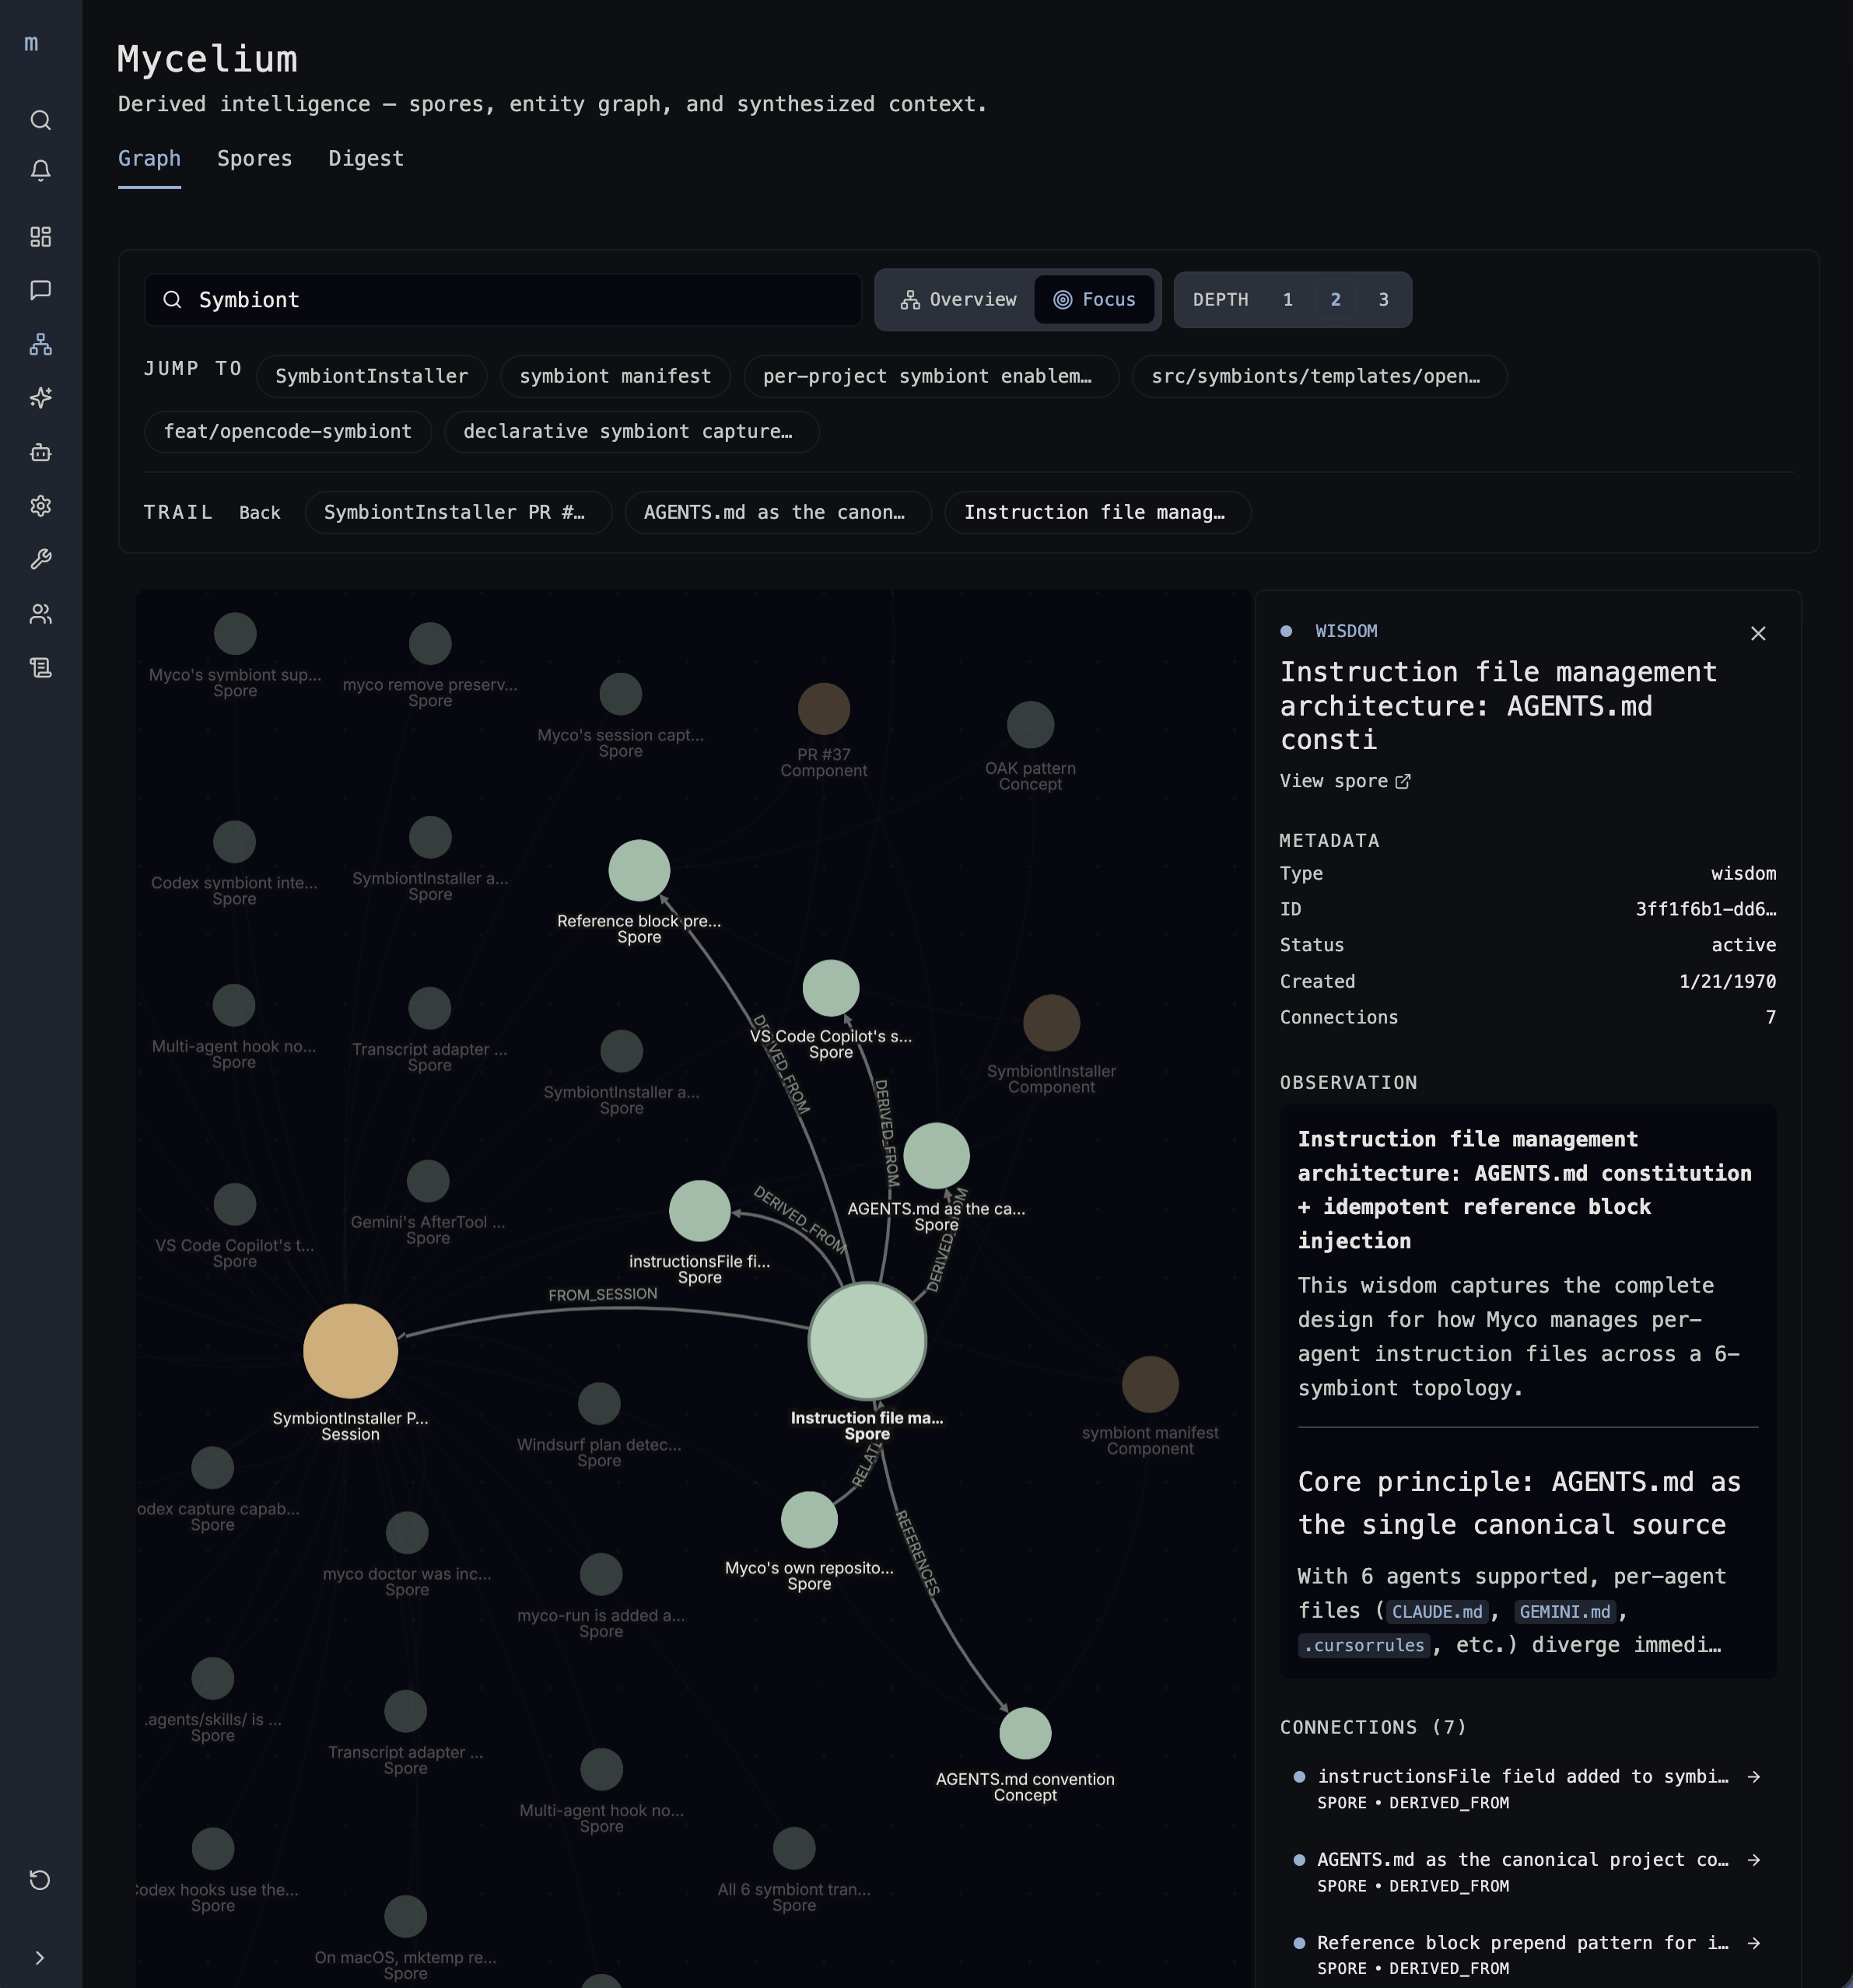Switch to the Spores tab
1853x1988 pixels.
point(254,159)
